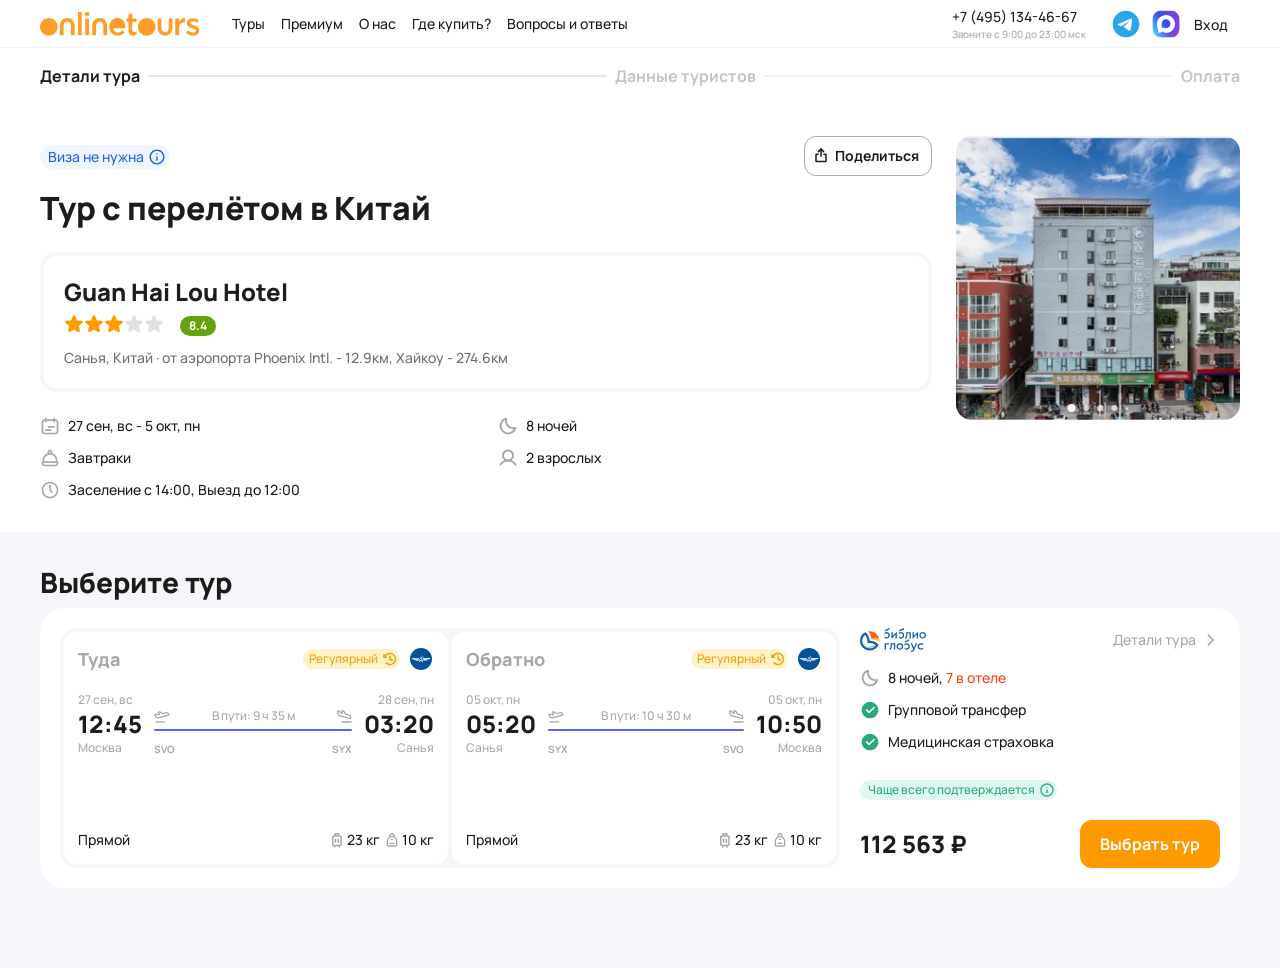
Task: Go to О нас page
Action: 377,24
